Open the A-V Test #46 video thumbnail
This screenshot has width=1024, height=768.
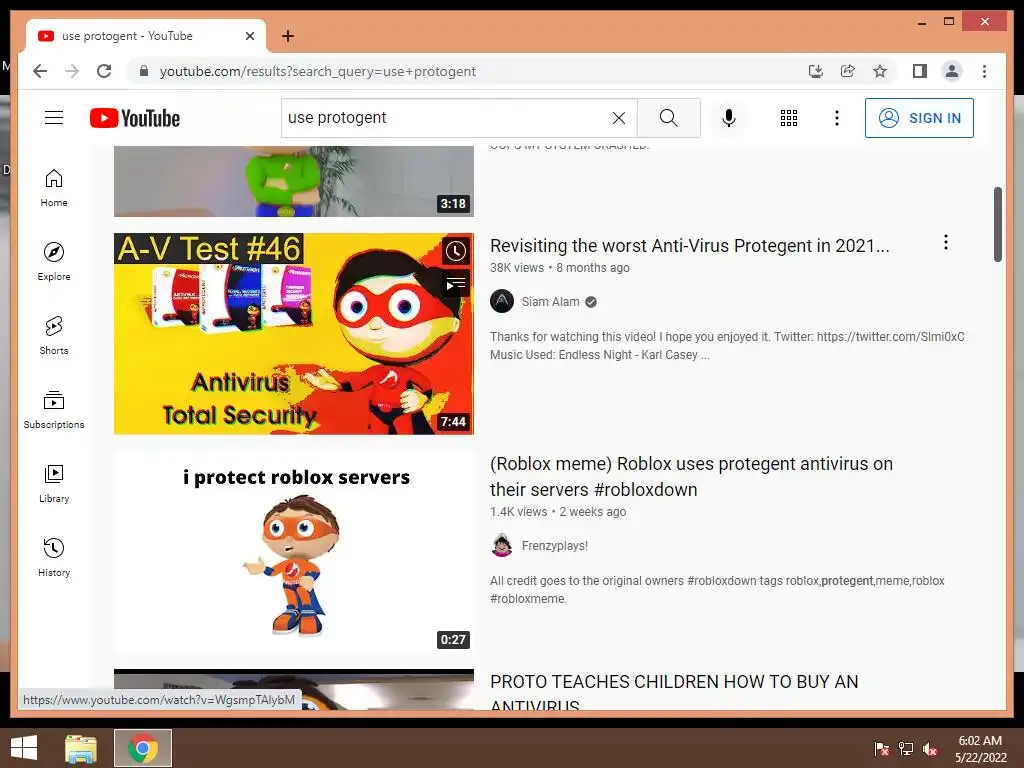[x=294, y=334]
